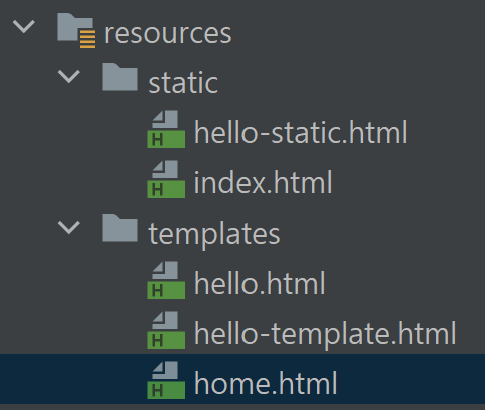Select the resources folder label
The image size is (485, 410).
[x=168, y=34]
